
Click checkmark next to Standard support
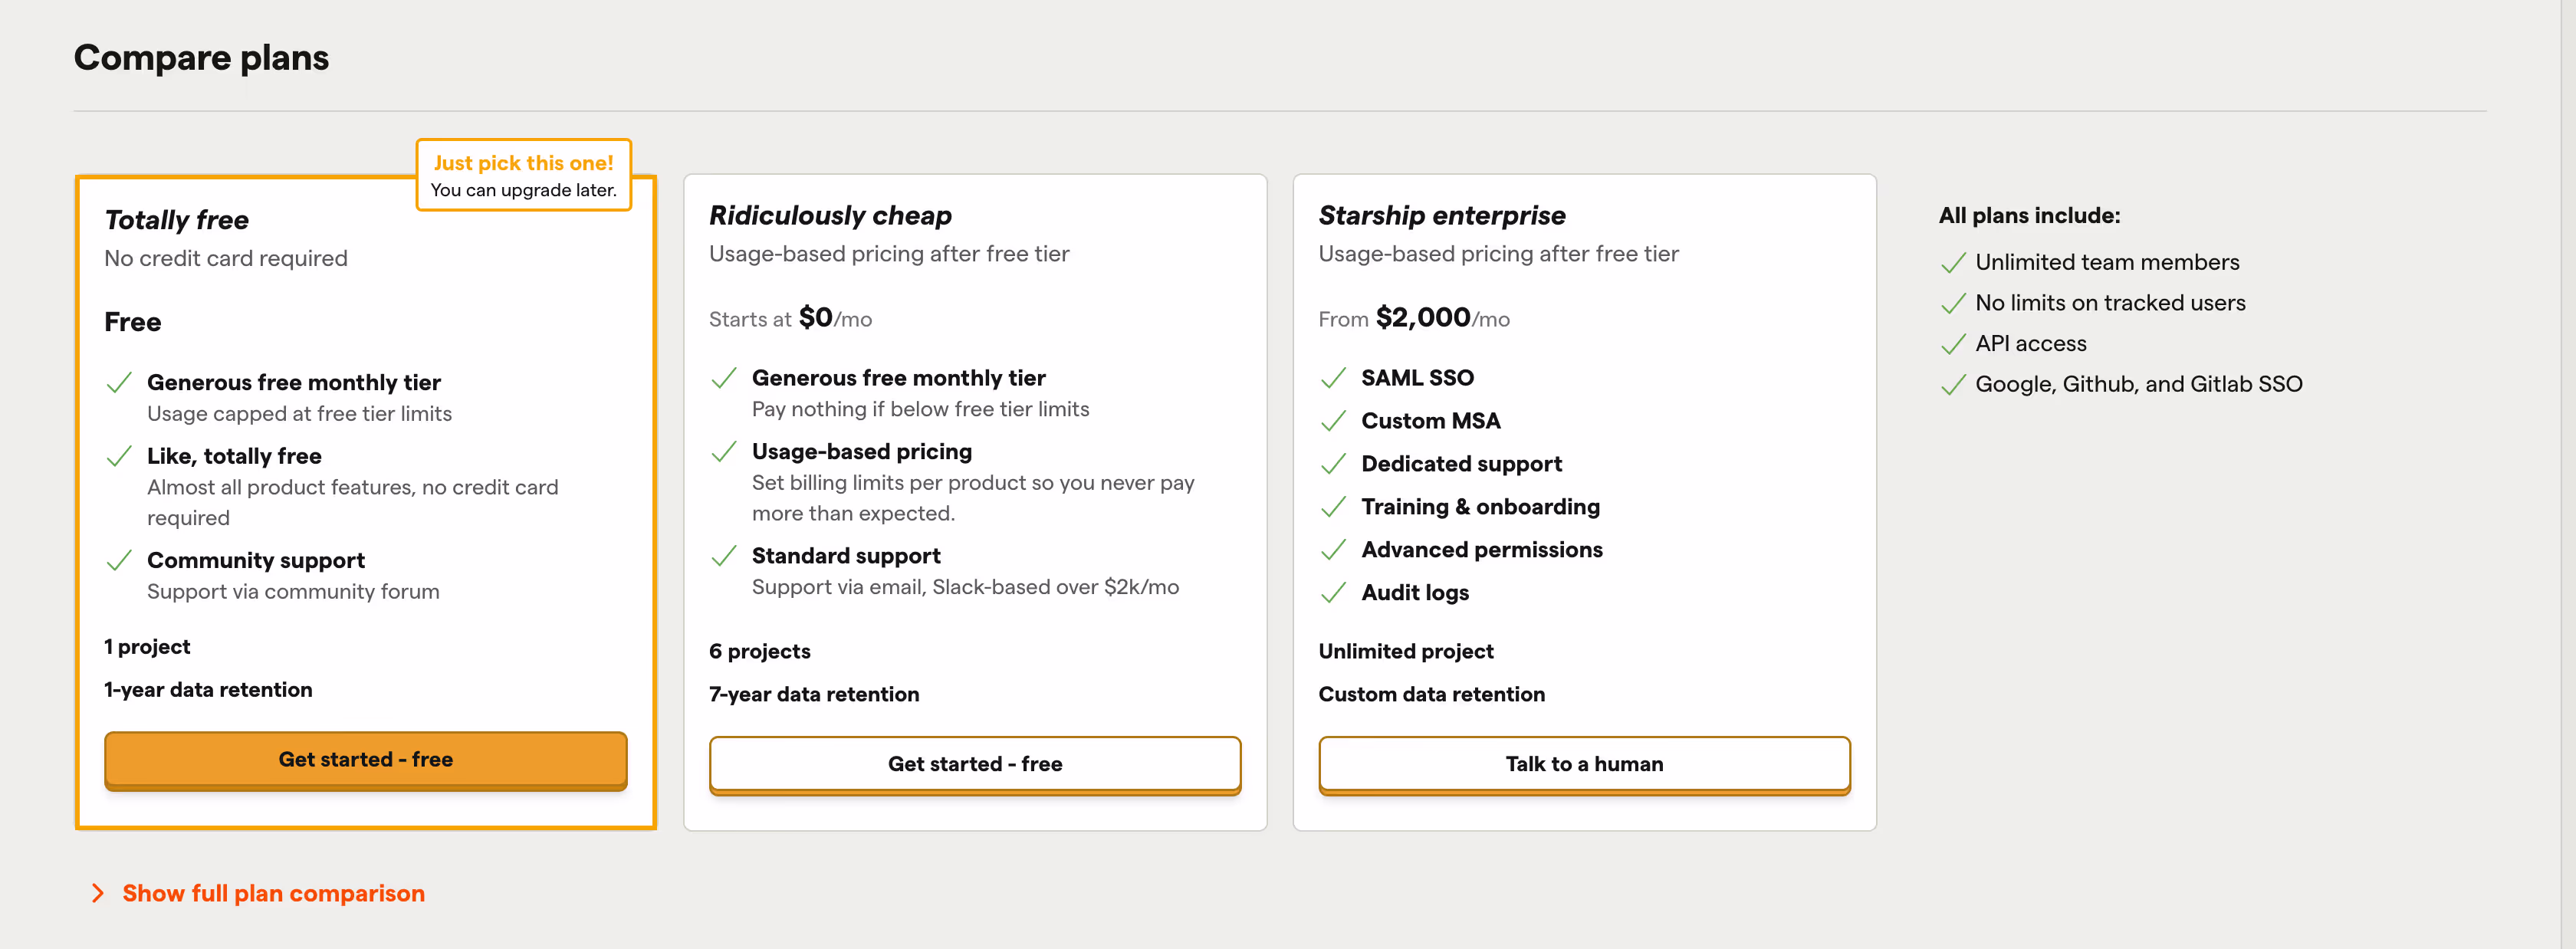(x=723, y=556)
